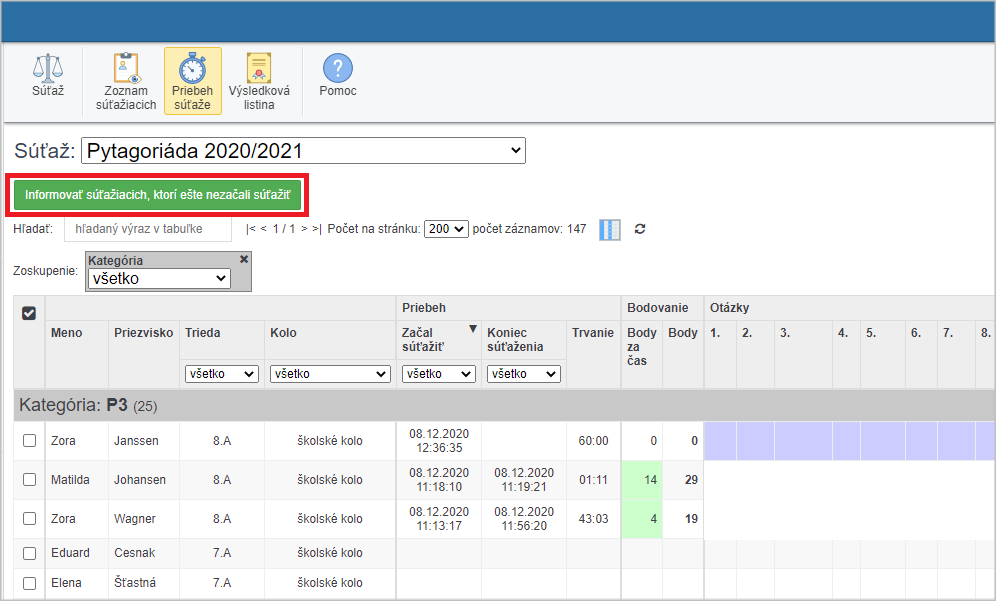Open the Súťaž scales icon
The image size is (996, 601).
[48, 69]
